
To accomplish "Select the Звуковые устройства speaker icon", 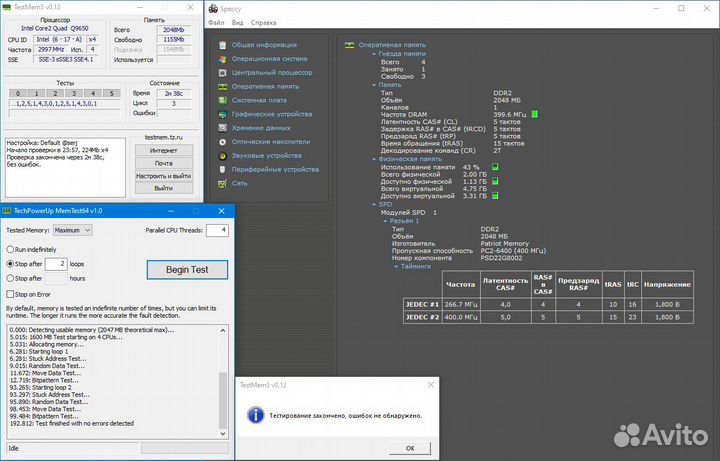I will pyautogui.click(x=223, y=156).
